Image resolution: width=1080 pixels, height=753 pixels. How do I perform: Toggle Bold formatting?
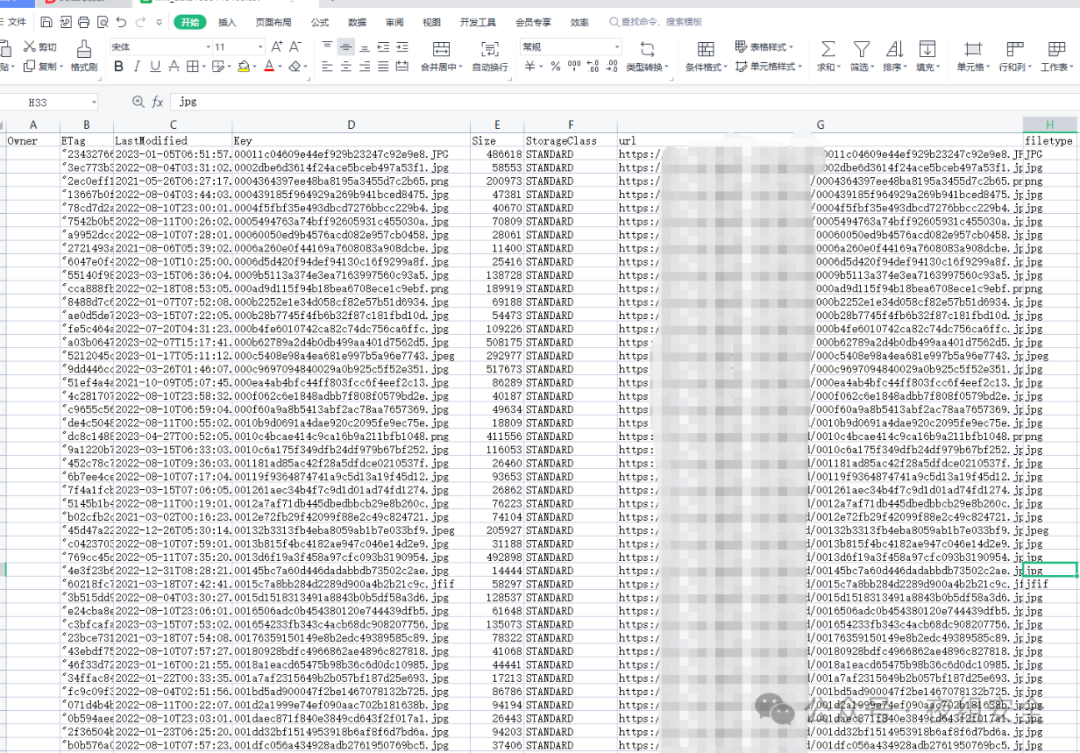[x=119, y=67]
